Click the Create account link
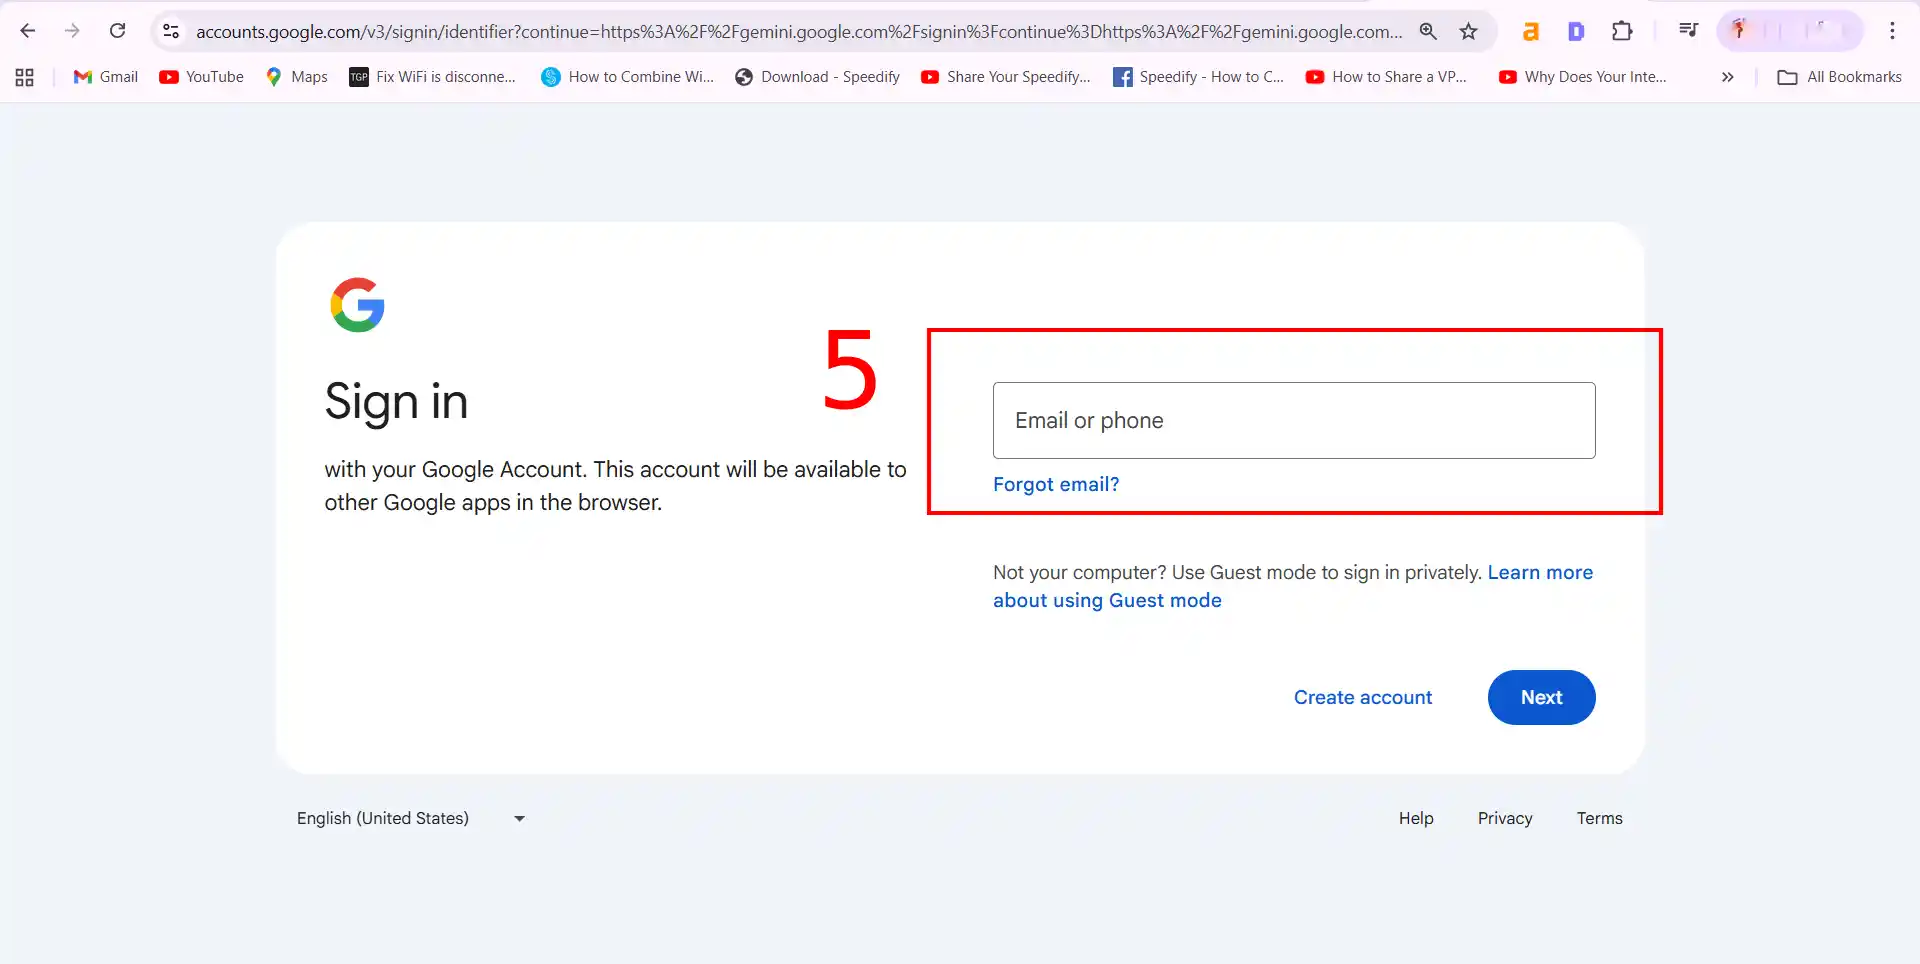 click(x=1363, y=697)
